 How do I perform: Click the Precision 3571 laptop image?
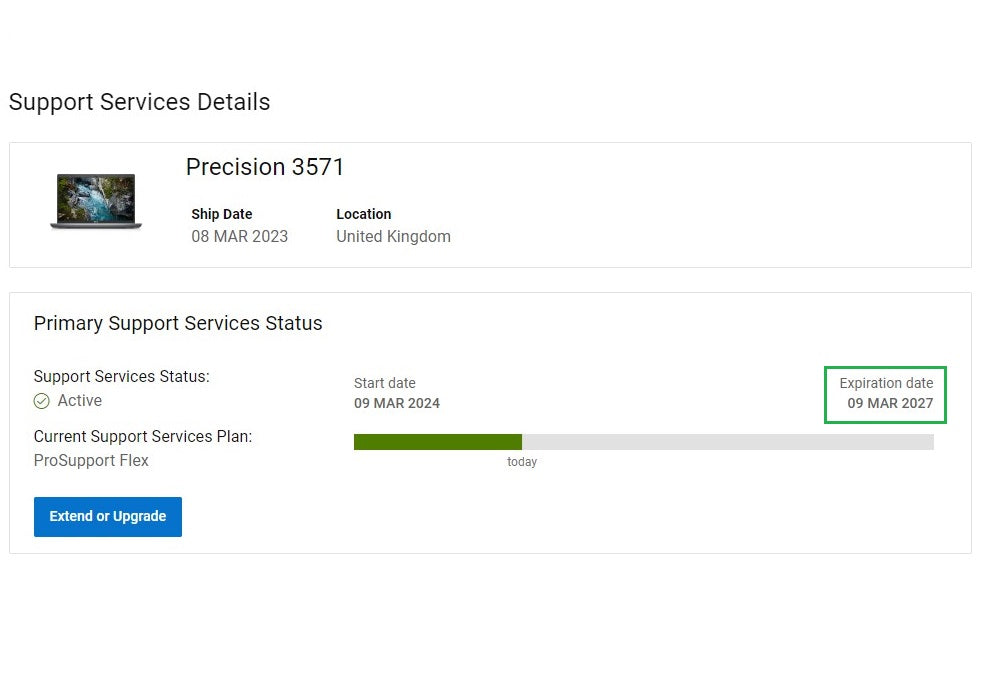(x=96, y=201)
